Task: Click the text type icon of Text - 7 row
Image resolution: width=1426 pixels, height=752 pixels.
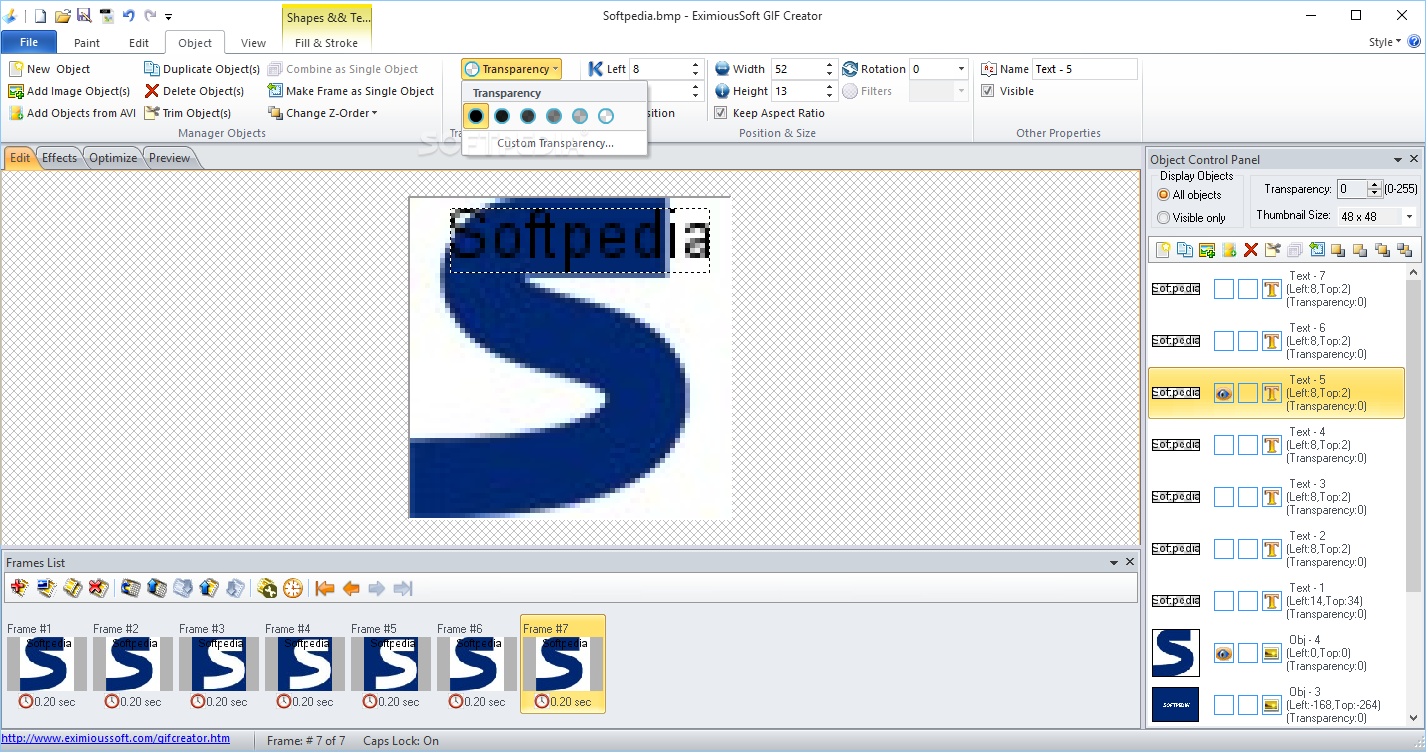Action: (x=1272, y=289)
